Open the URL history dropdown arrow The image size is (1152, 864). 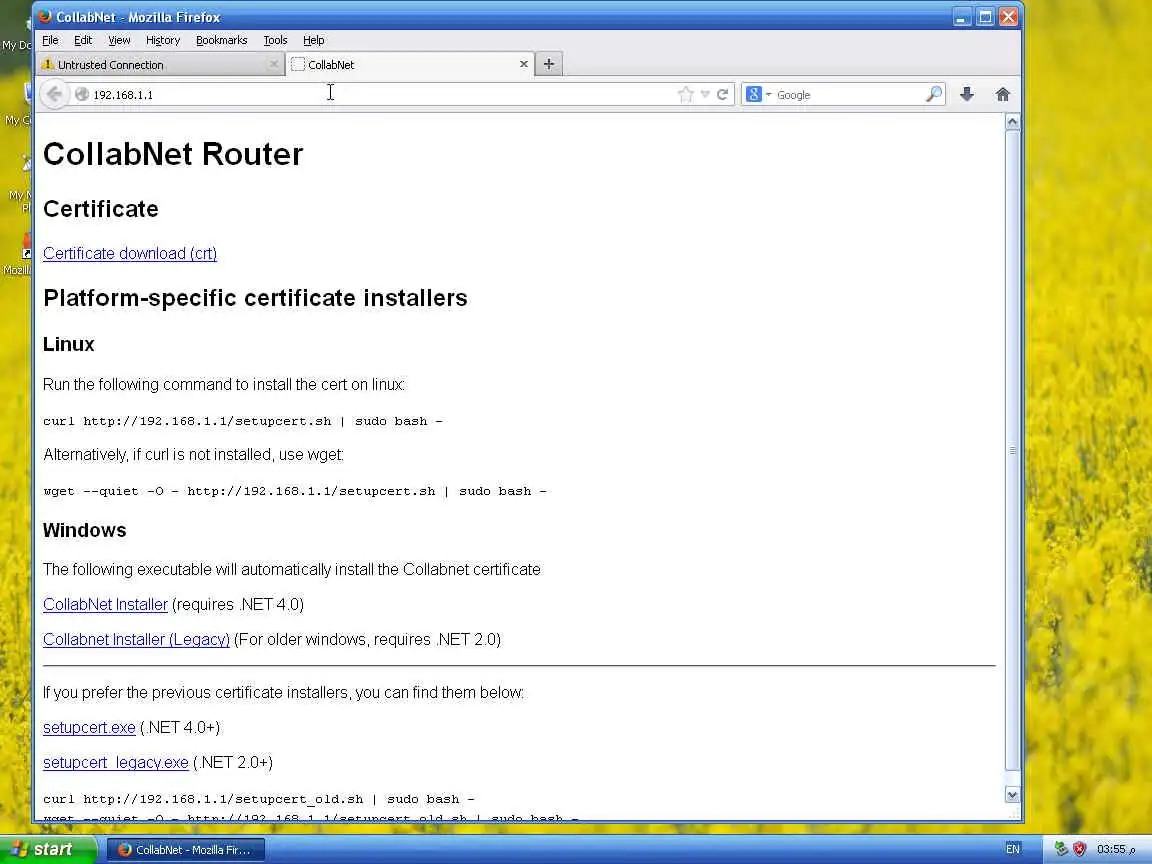(705, 94)
